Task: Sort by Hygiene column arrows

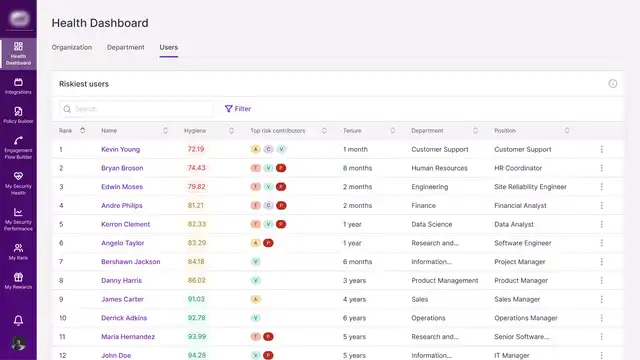Action: (231, 131)
